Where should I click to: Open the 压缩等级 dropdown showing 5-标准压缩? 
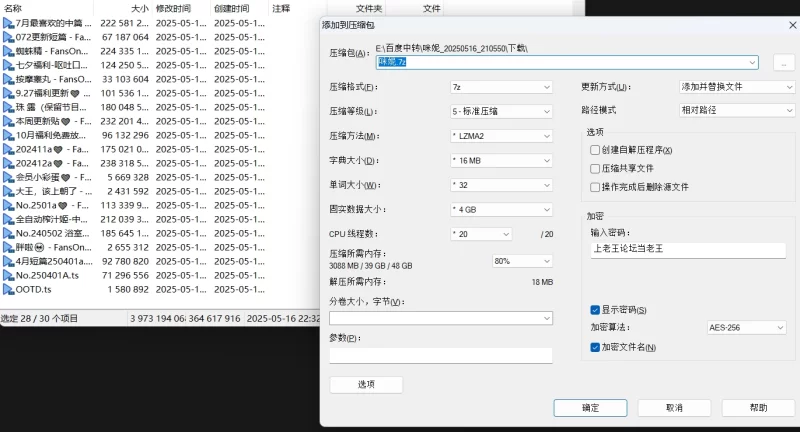pyautogui.click(x=501, y=111)
